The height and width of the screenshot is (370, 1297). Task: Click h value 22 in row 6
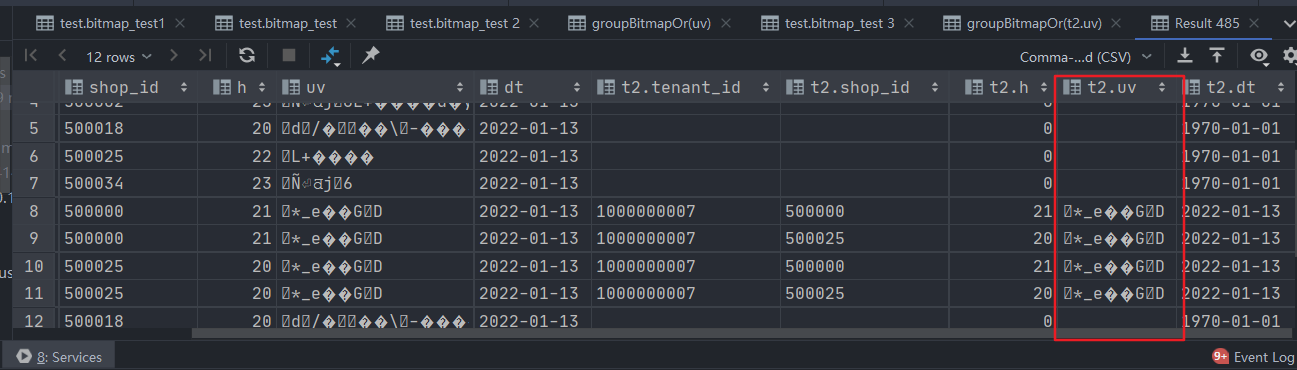point(236,156)
